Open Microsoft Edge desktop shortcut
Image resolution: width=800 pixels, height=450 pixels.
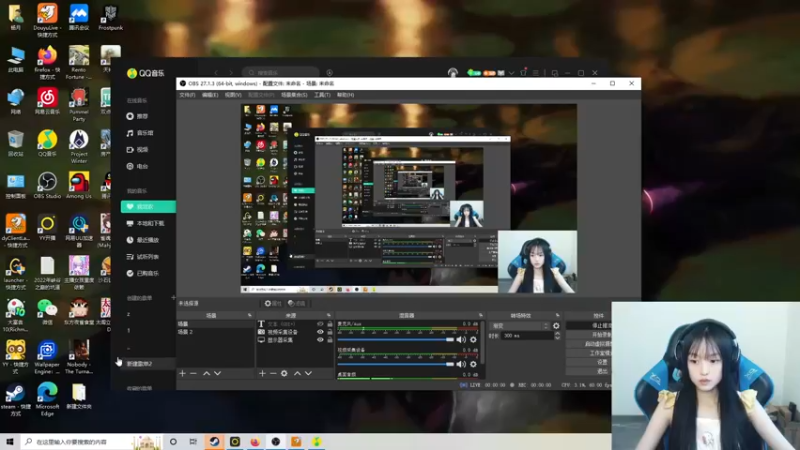pyautogui.click(x=47, y=399)
